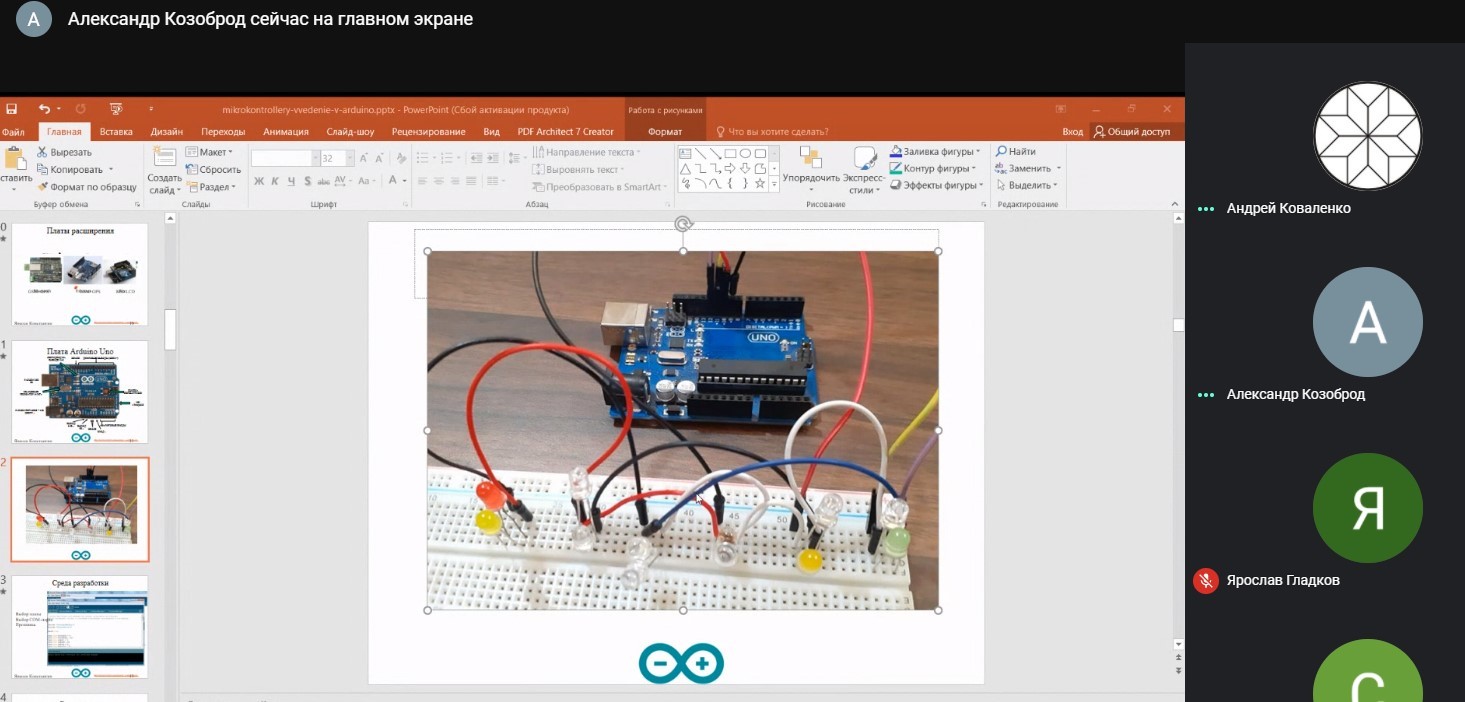Open the Файл tab
Image resolution: width=1465 pixels, height=702 pixels.
(x=13, y=132)
